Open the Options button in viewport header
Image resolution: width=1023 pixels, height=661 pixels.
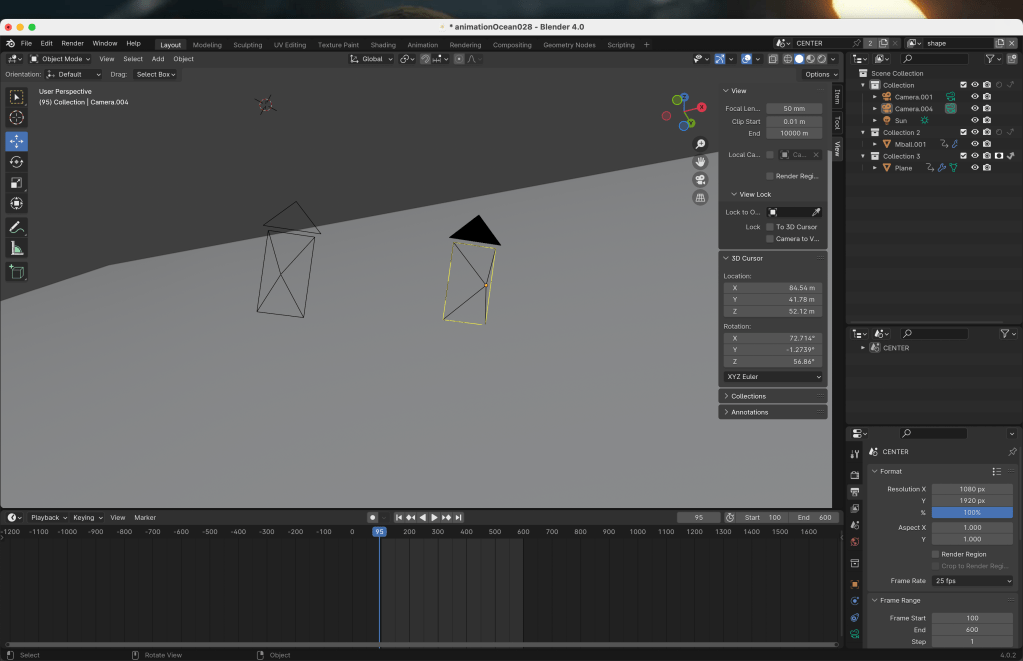(x=818, y=74)
